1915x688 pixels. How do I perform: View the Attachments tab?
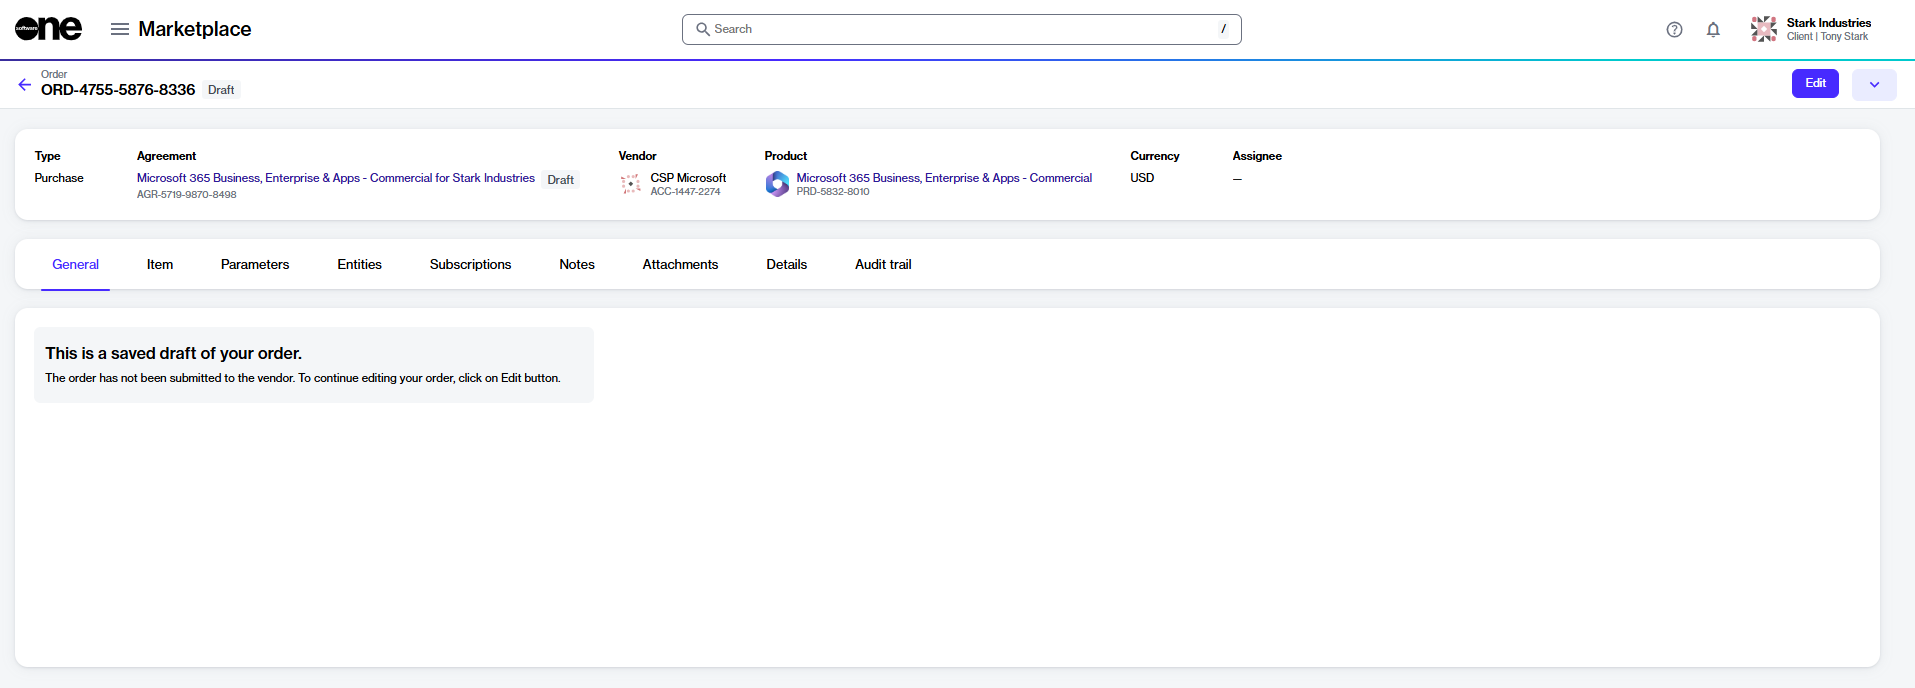pyautogui.click(x=680, y=265)
